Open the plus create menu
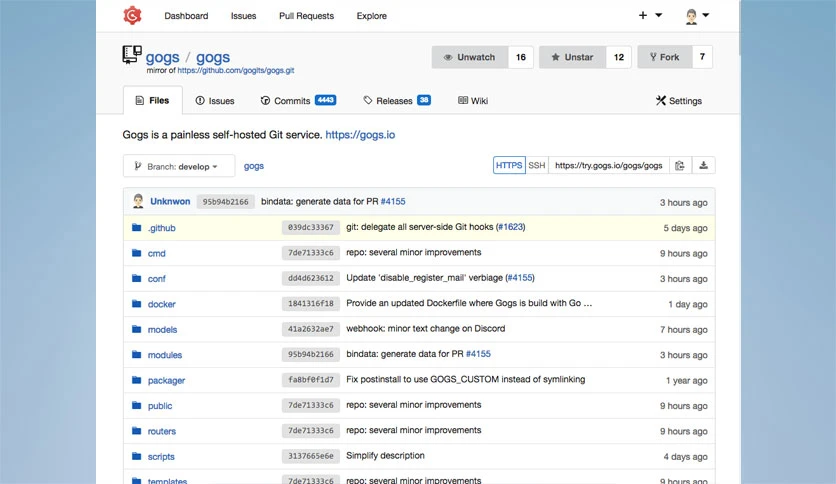836x484 pixels. (x=650, y=15)
